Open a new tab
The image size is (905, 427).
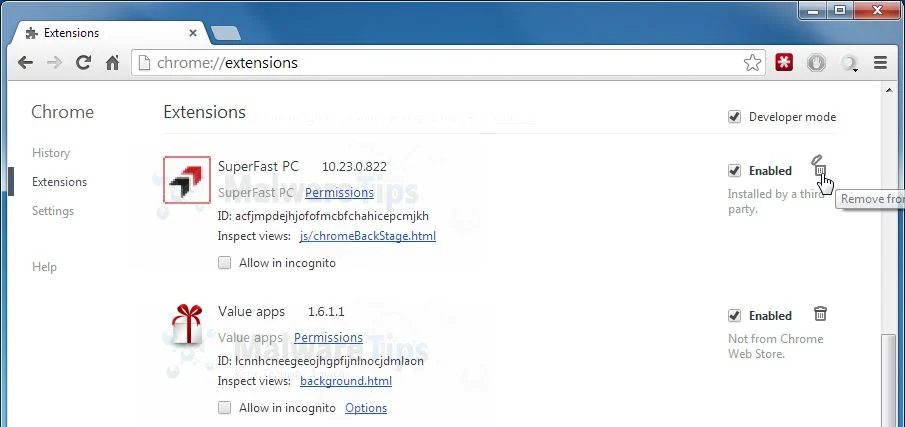coord(226,33)
